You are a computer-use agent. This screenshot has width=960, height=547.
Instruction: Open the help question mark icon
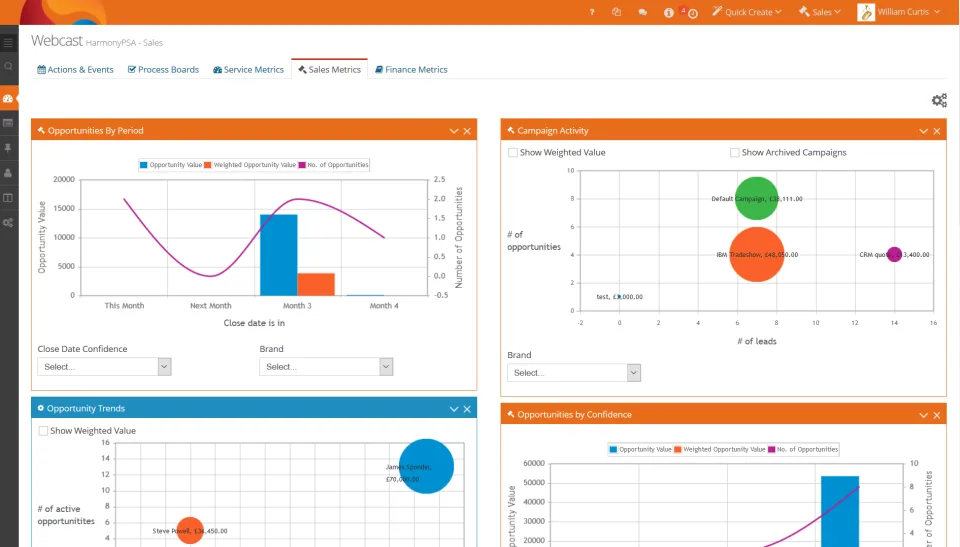click(x=591, y=12)
